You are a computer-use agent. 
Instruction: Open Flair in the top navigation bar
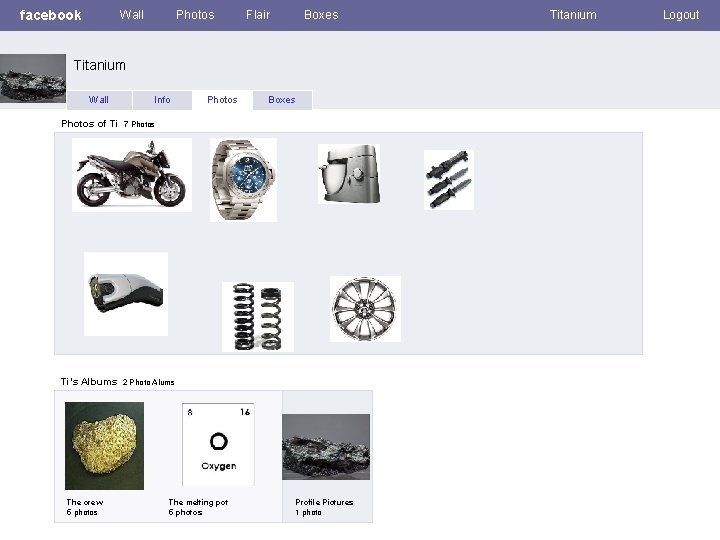point(258,15)
